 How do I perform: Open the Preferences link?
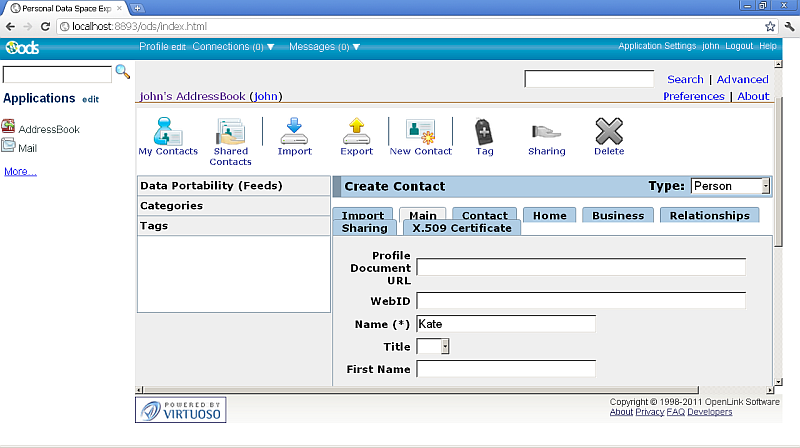[x=693, y=96]
